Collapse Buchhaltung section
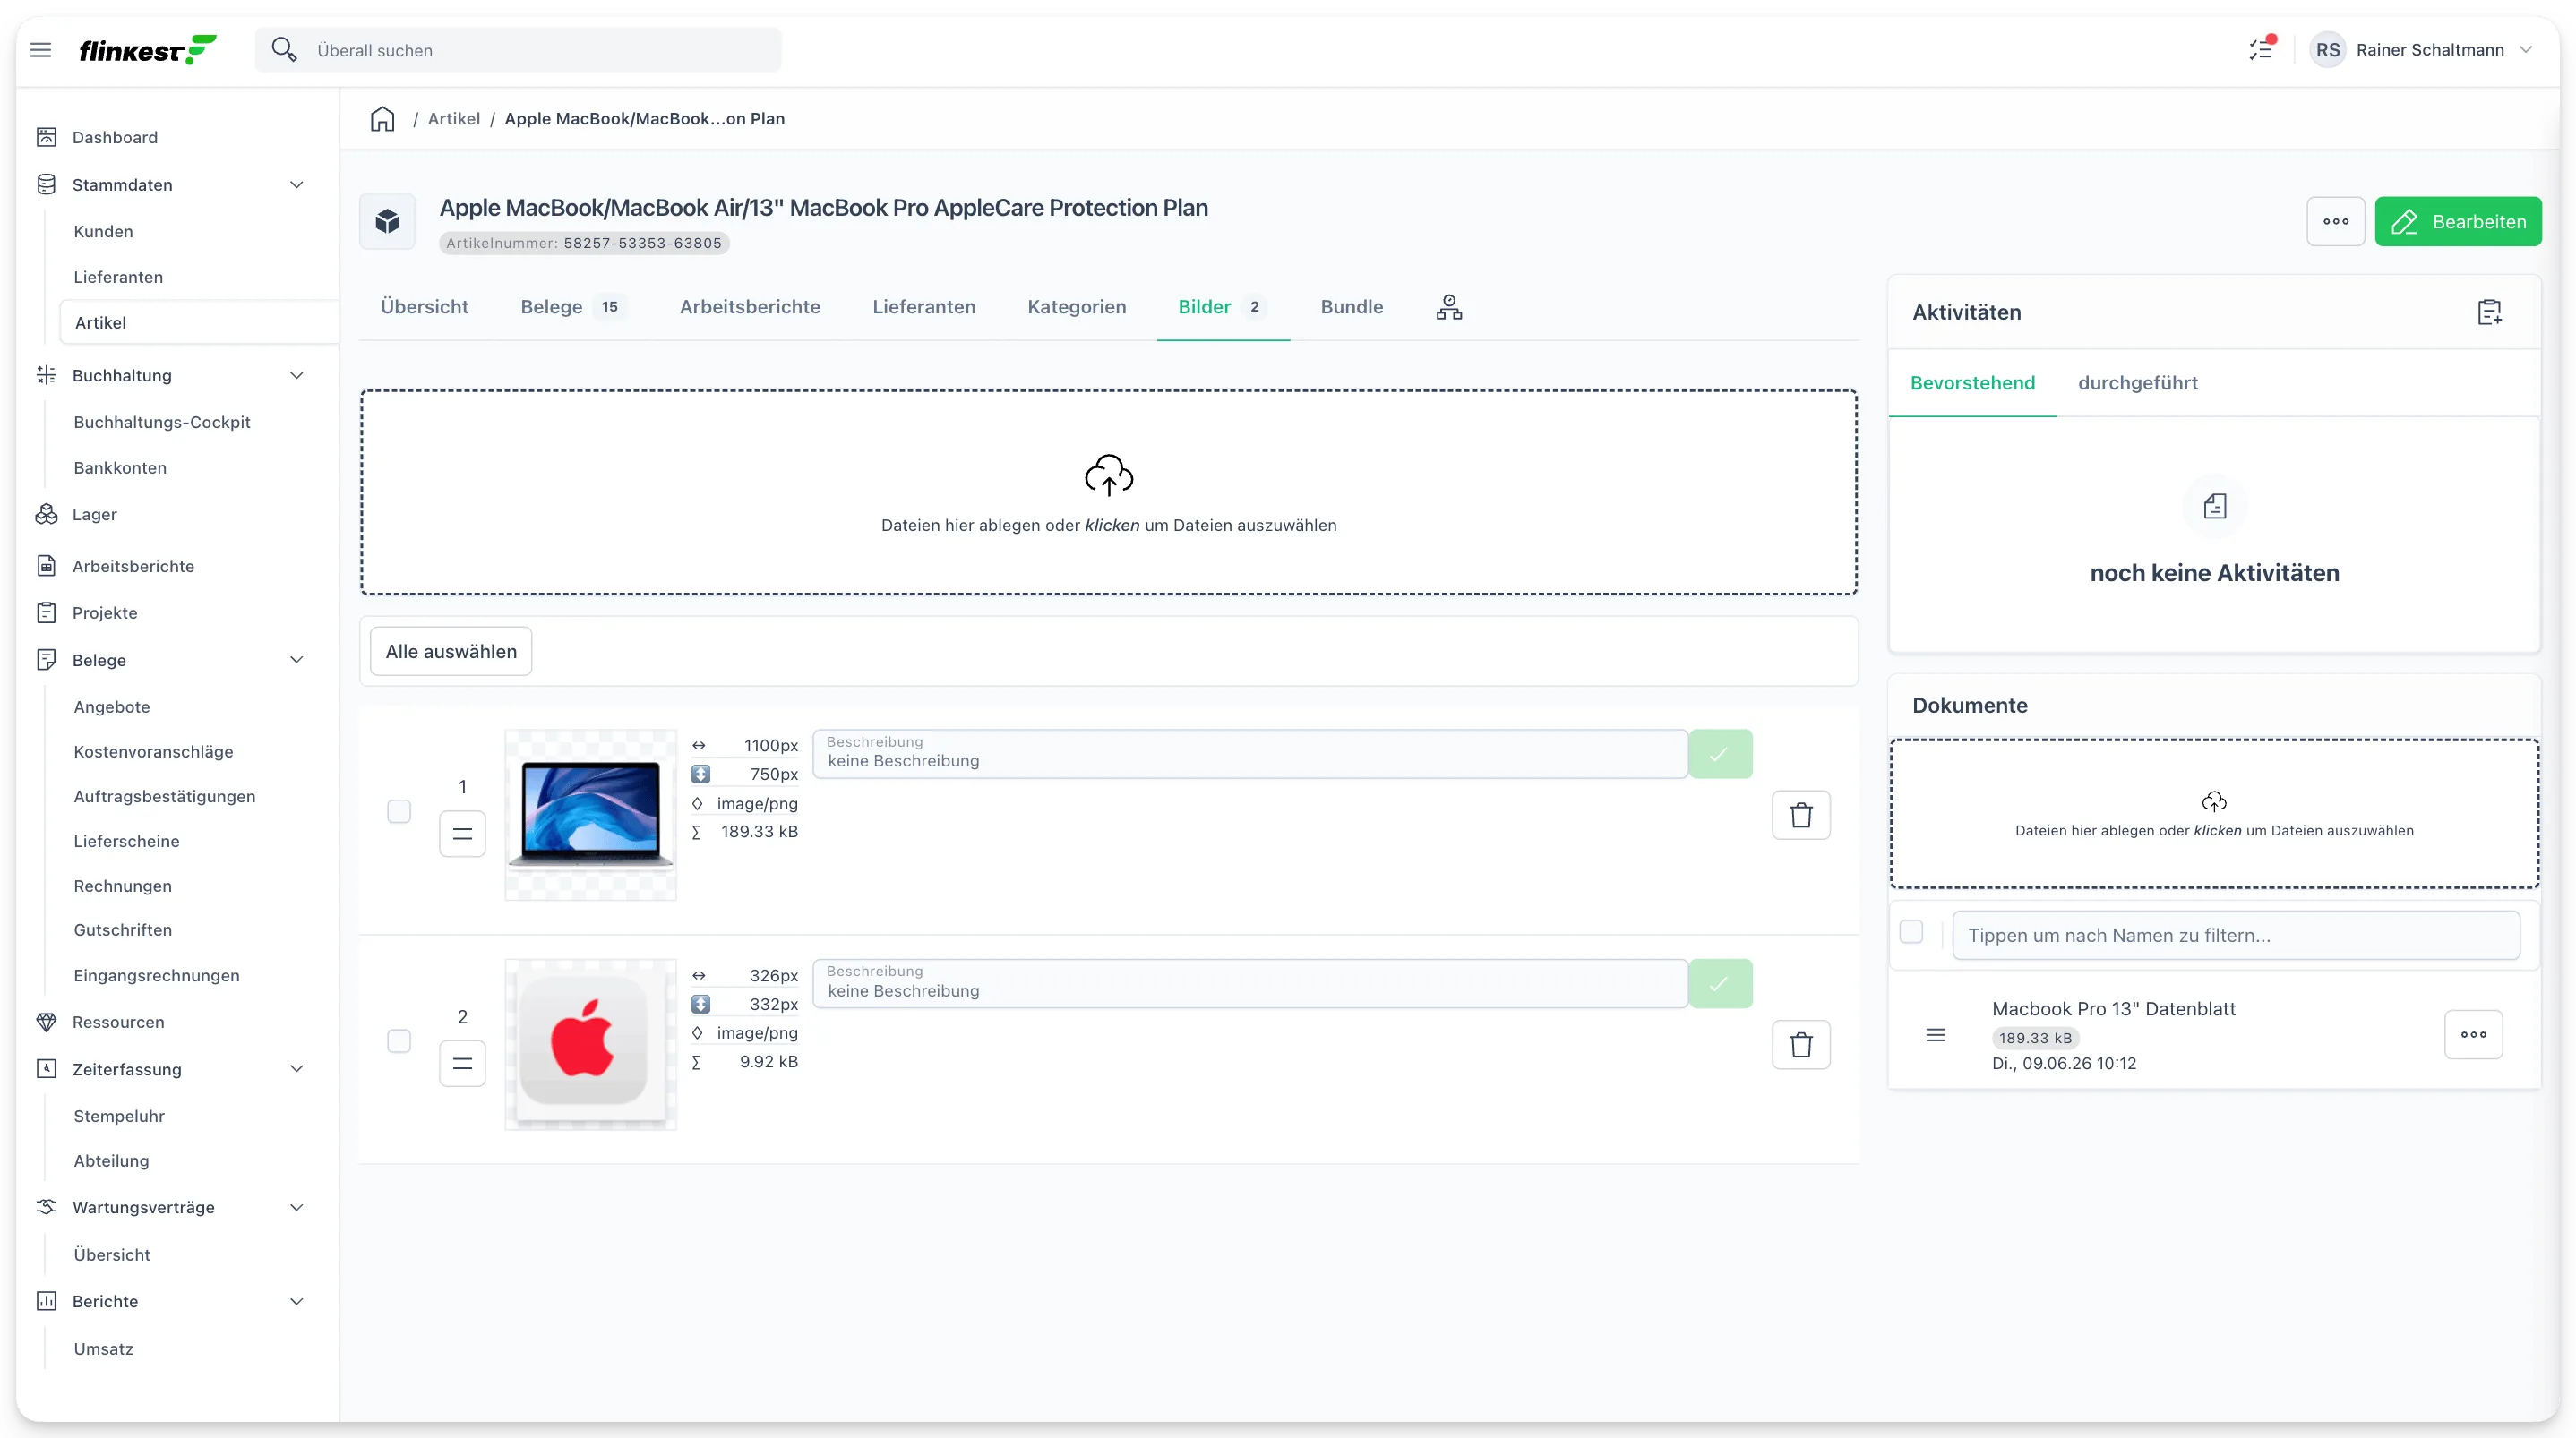The height and width of the screenshot is (1438, 2576). tap(297, 376)
